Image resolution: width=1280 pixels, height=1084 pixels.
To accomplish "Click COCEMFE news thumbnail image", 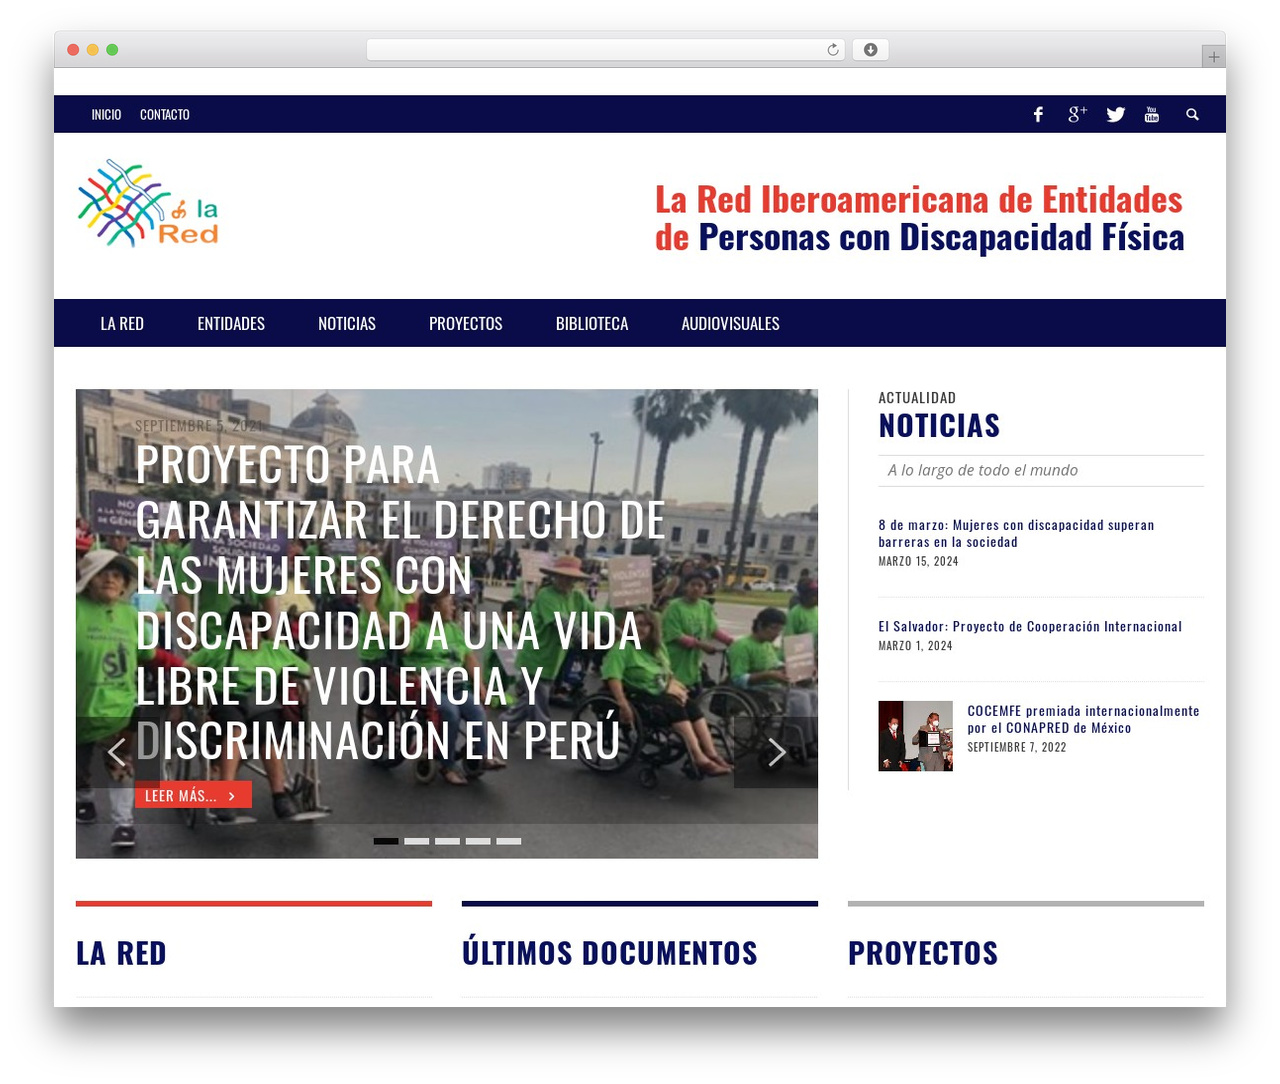I will (x=915, y=736).
